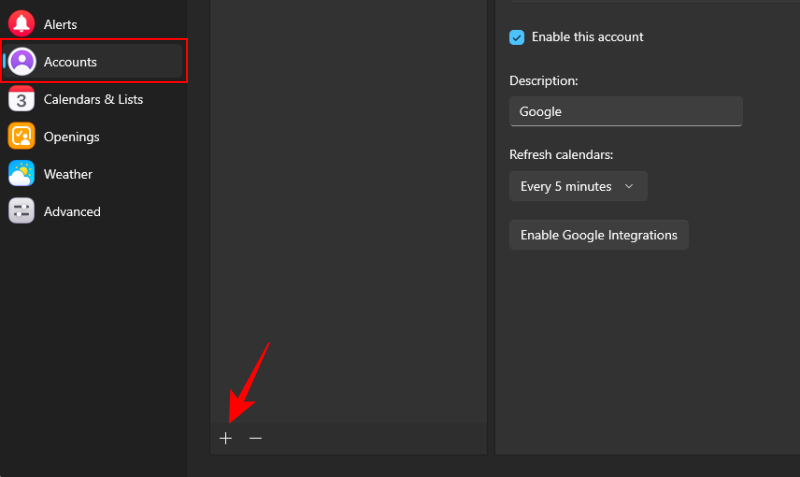This screenshot has height=477, width=800.
Task: Open the Alerts settings section
Action: [x=60, y=24]
